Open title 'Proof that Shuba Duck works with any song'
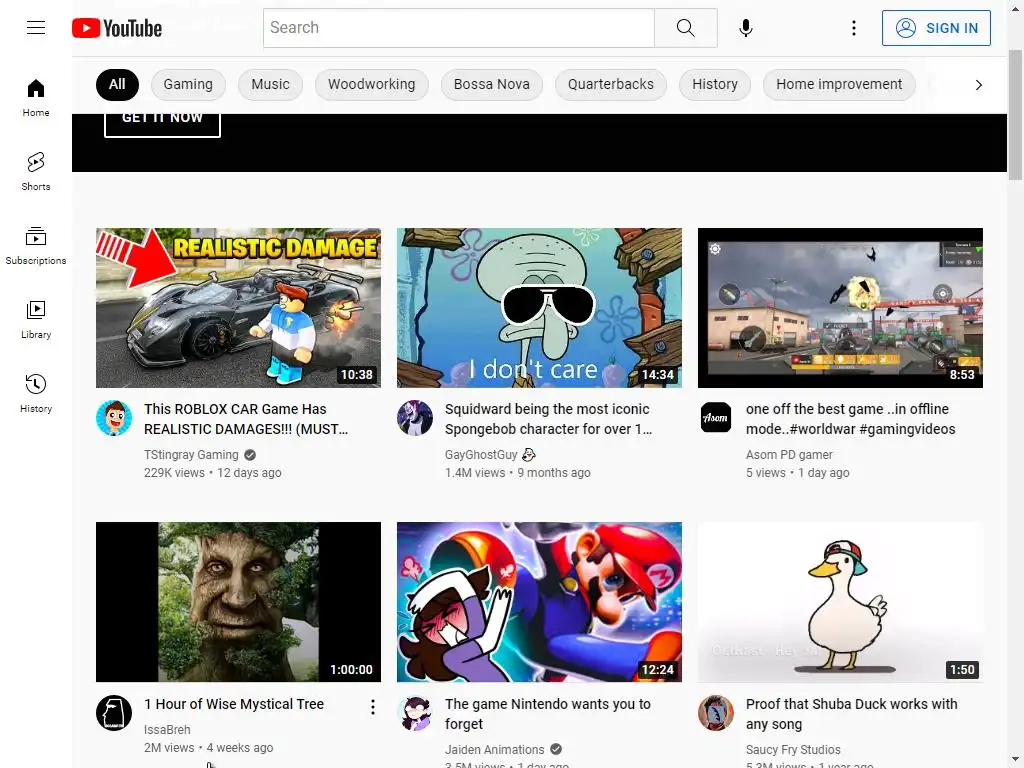 pyautogui.click(x=852, y=714)
